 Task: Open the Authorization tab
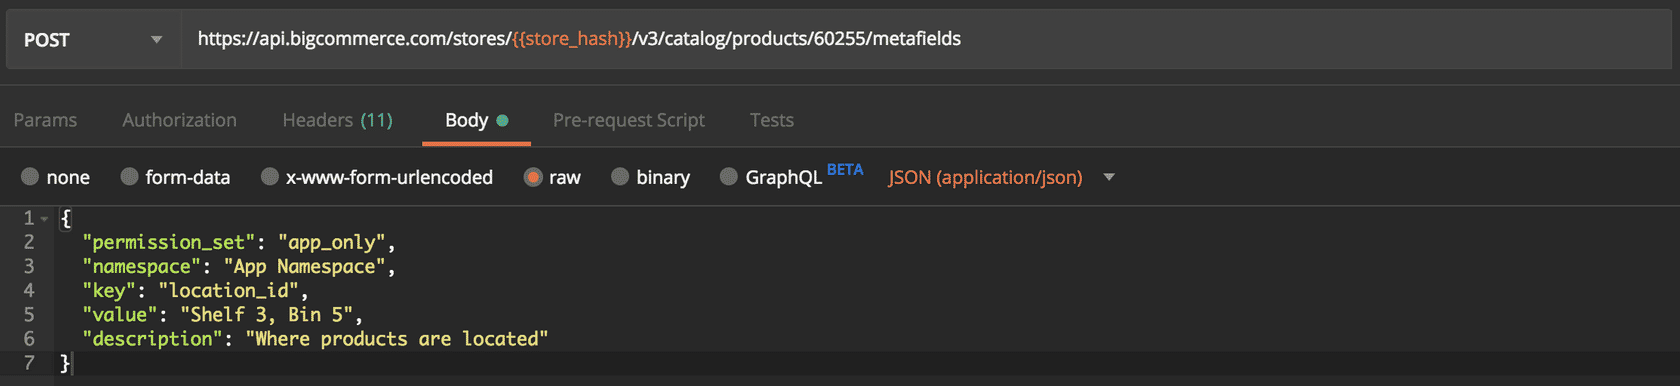(180, 120)
